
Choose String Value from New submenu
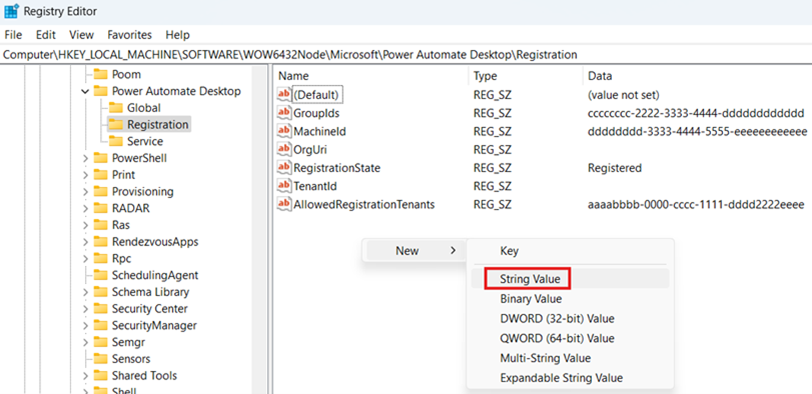tap(530, 279)
